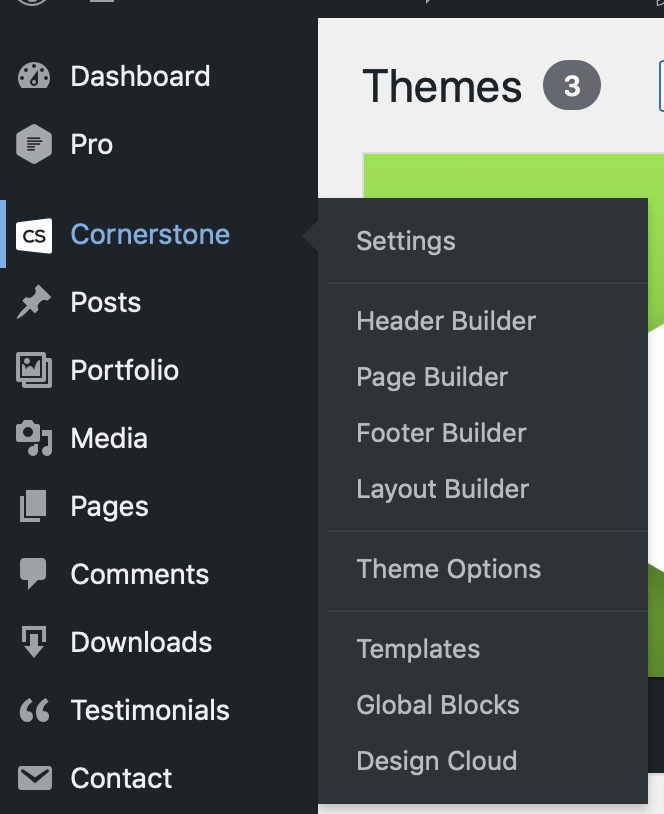Click the Downloads arrow icon

(34, 643)
